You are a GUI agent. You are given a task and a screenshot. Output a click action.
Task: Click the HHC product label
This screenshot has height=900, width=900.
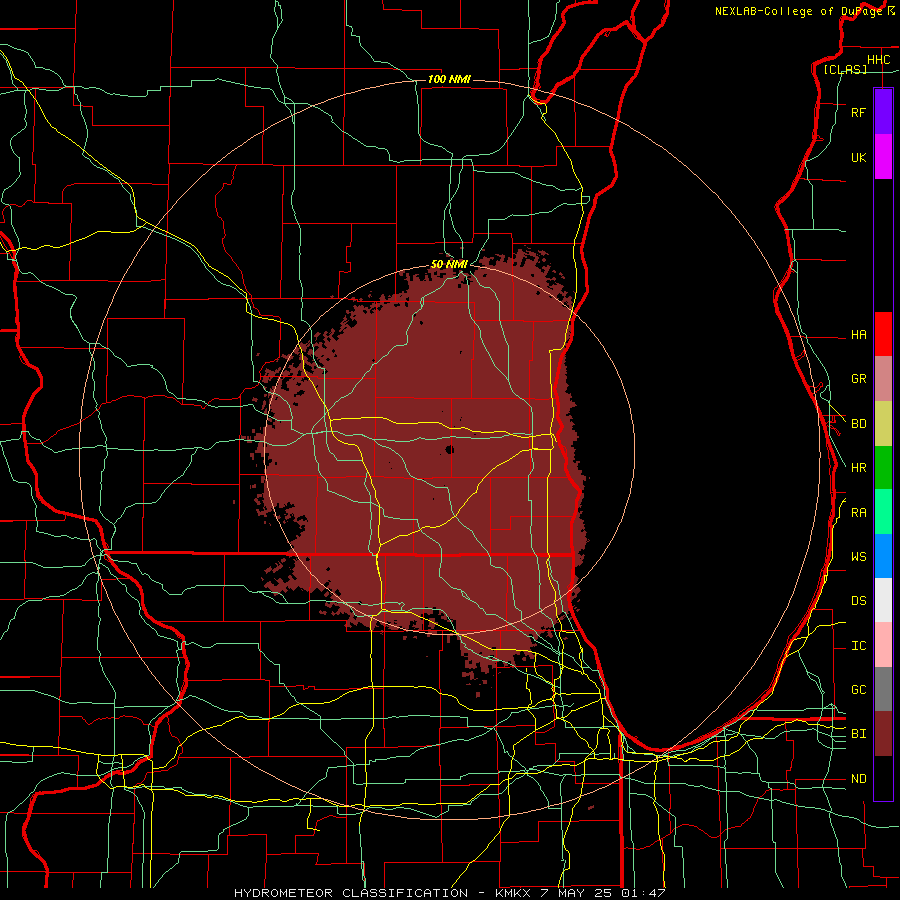879,60
